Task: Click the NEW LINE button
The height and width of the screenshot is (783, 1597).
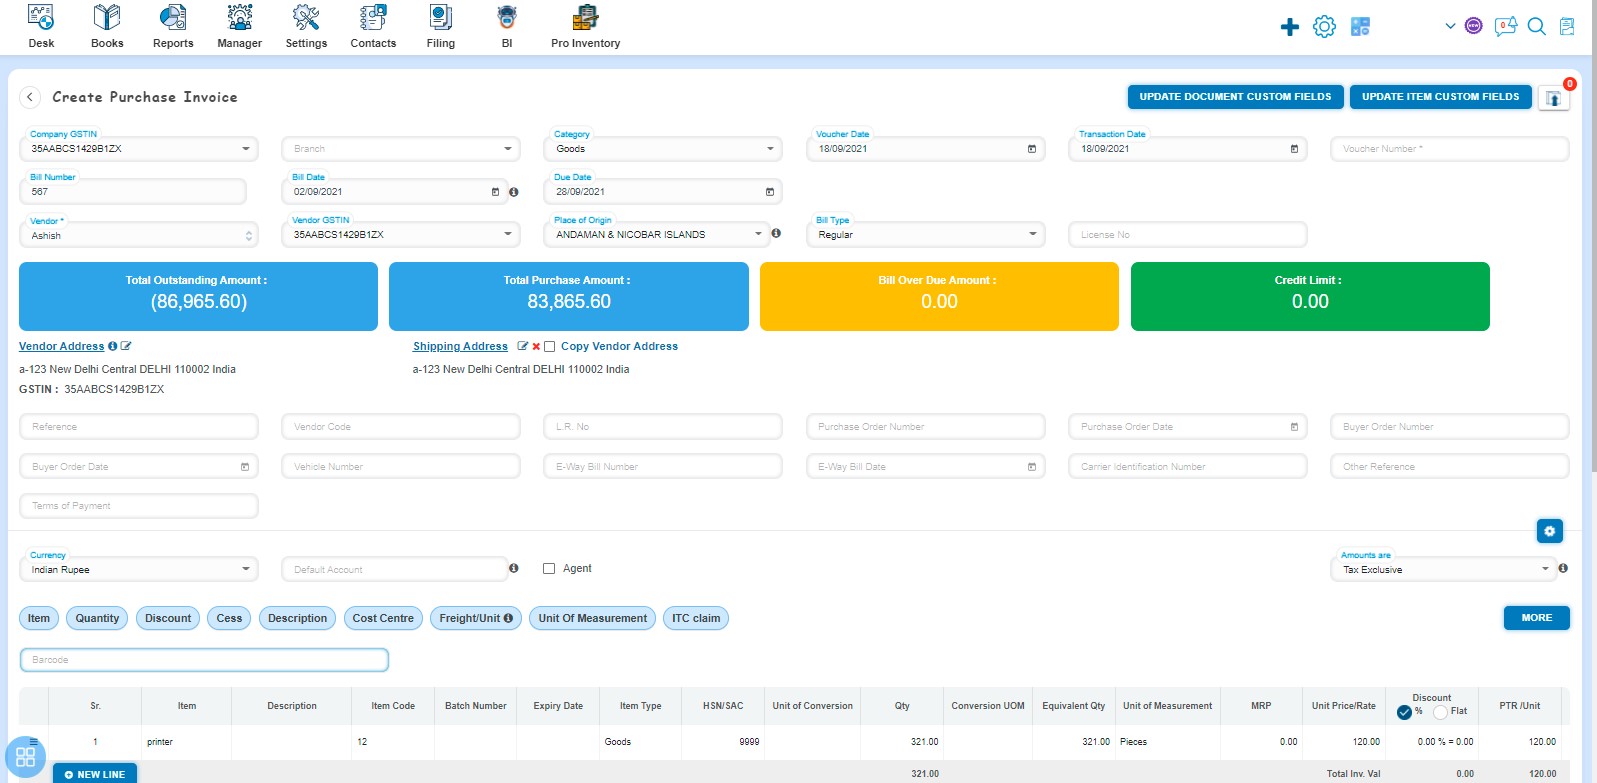Action: click(x=95, y=774)
